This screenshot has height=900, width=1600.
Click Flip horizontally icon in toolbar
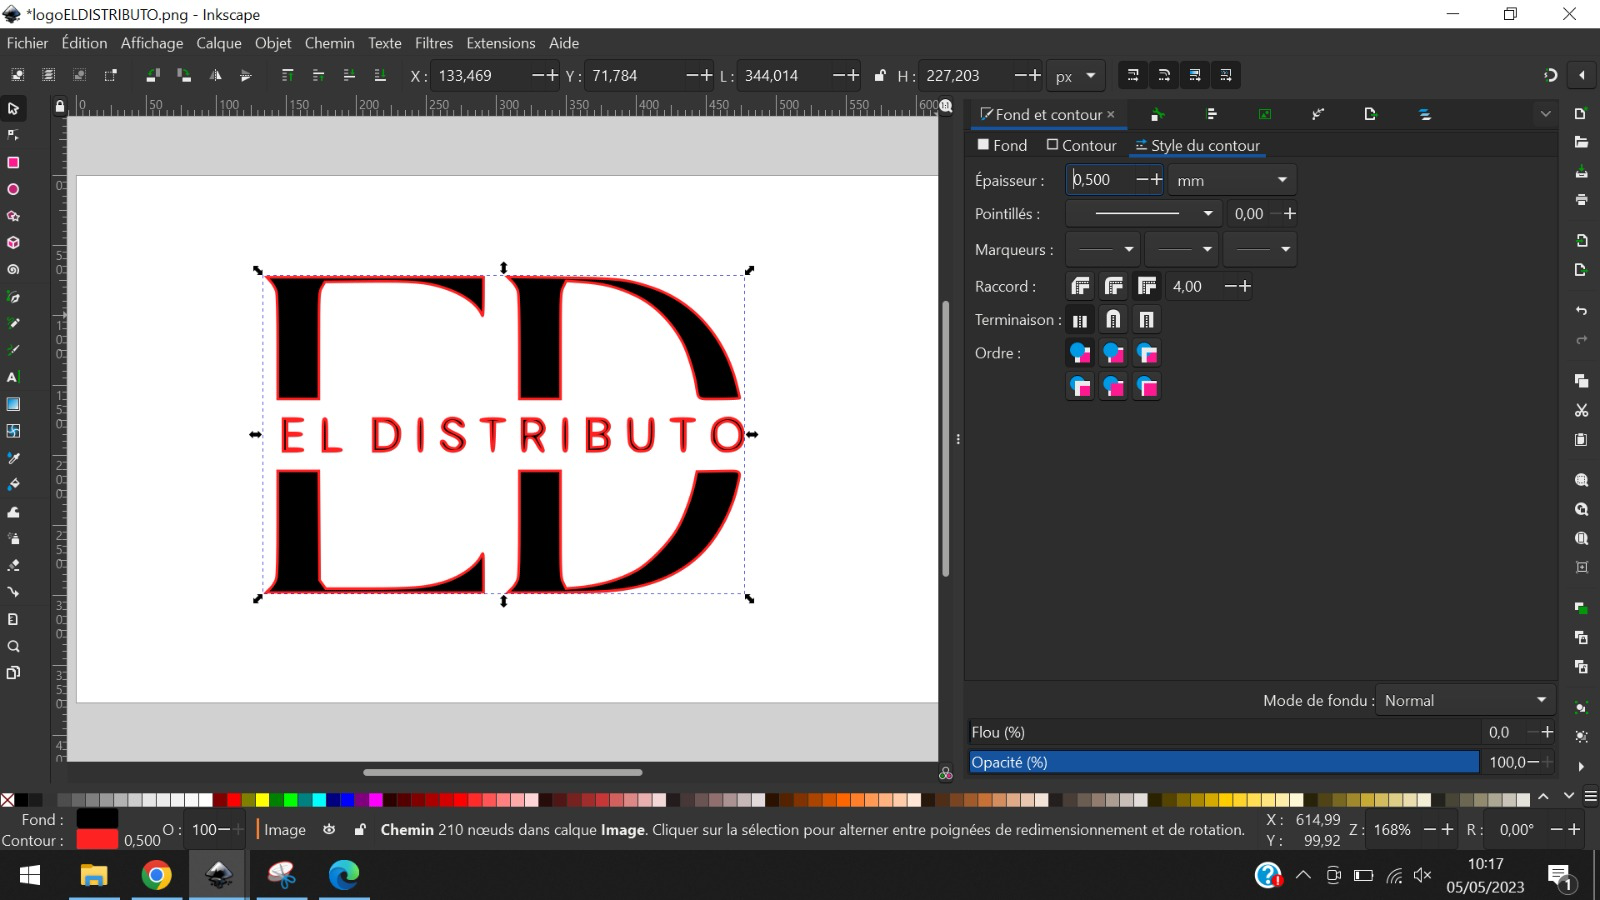point(215,75)
